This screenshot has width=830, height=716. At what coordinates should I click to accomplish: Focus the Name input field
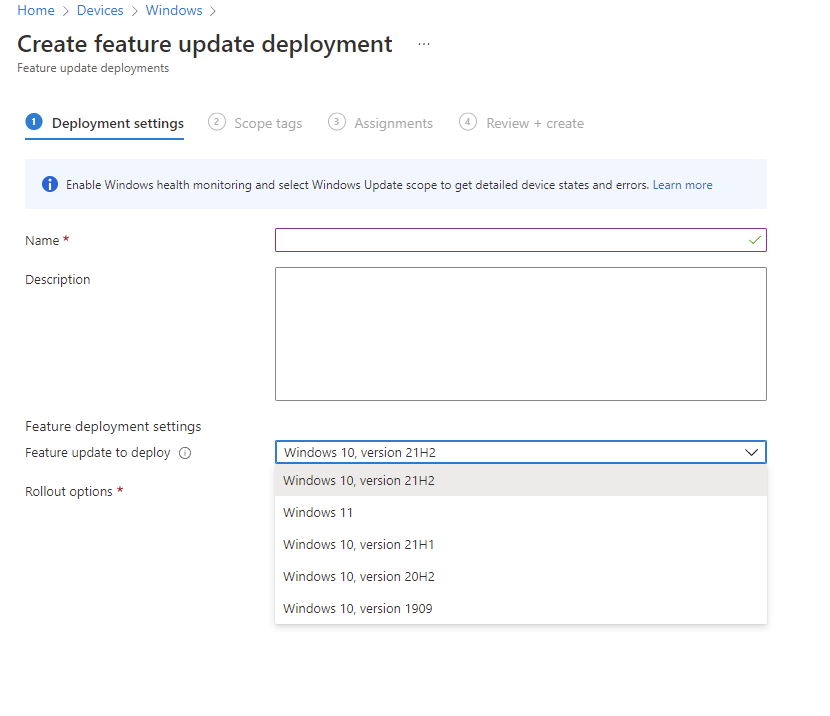pyautogui.click(x=521, y=240)
